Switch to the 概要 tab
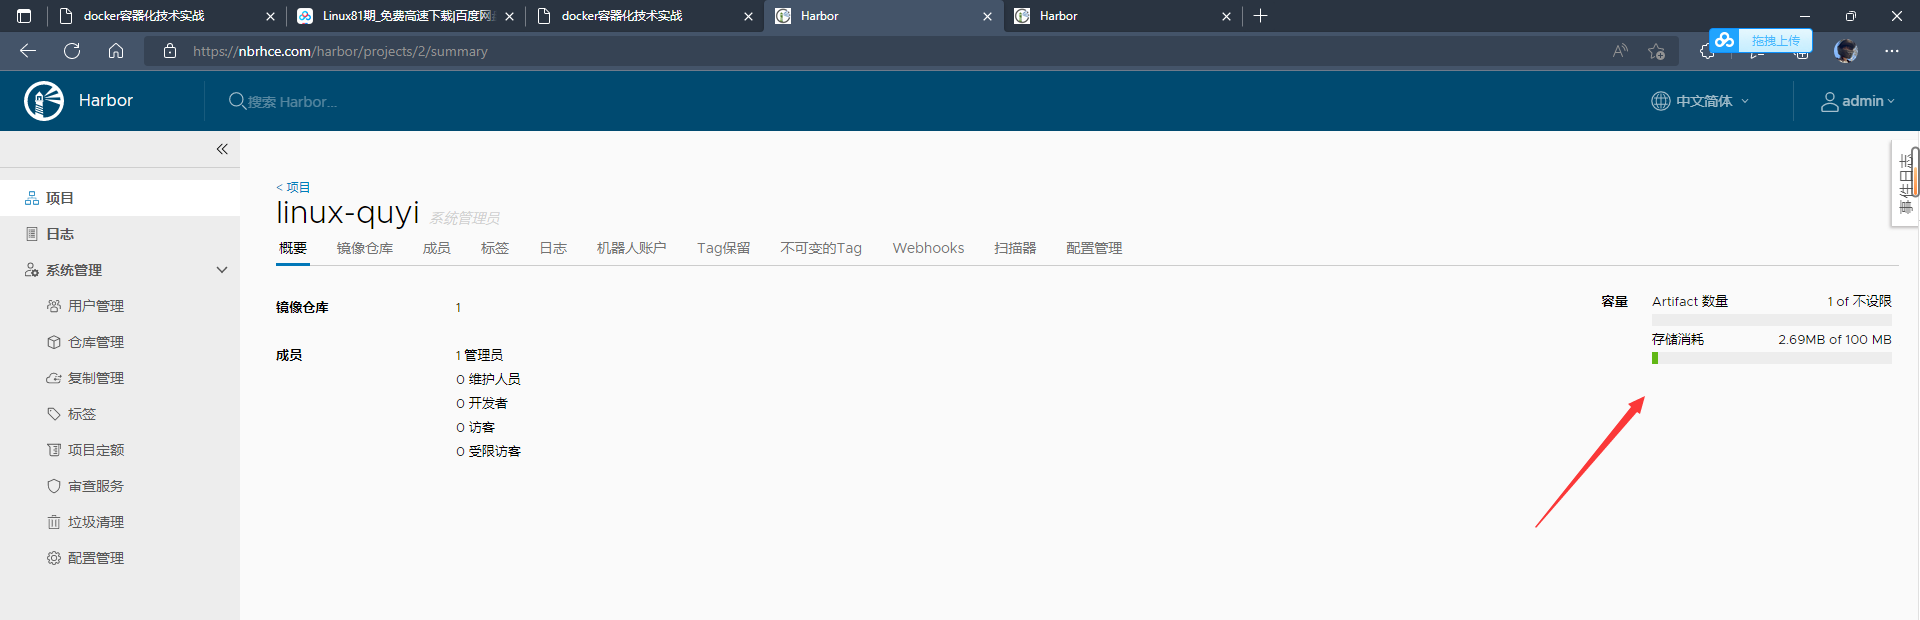The width and height of the screenshot is (1920, 620). click(293, 248)
